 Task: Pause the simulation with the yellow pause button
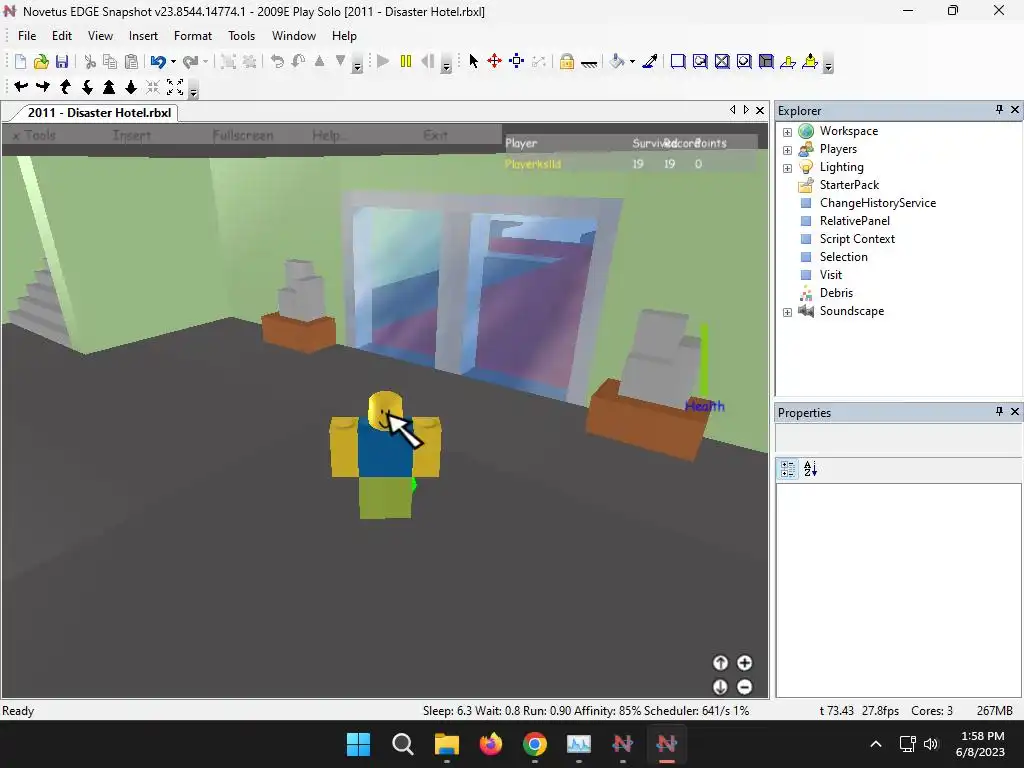[406, 61]
